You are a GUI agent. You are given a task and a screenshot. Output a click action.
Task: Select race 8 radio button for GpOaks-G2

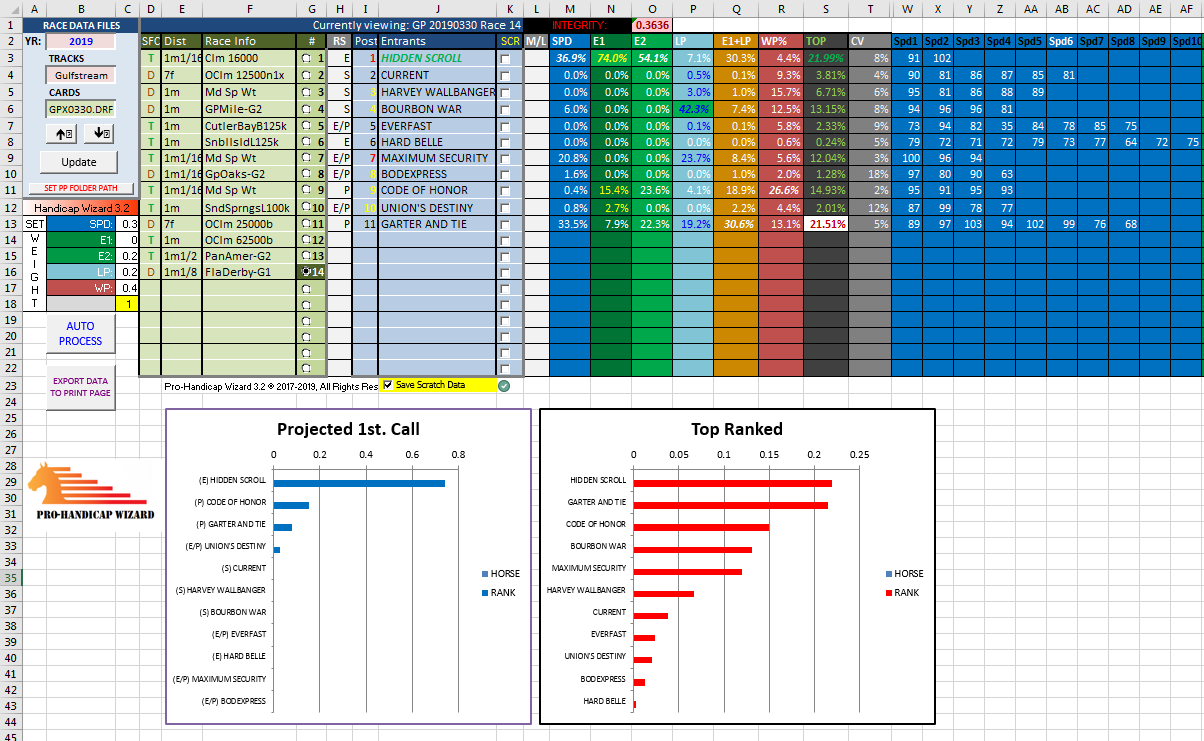point(307,175)
